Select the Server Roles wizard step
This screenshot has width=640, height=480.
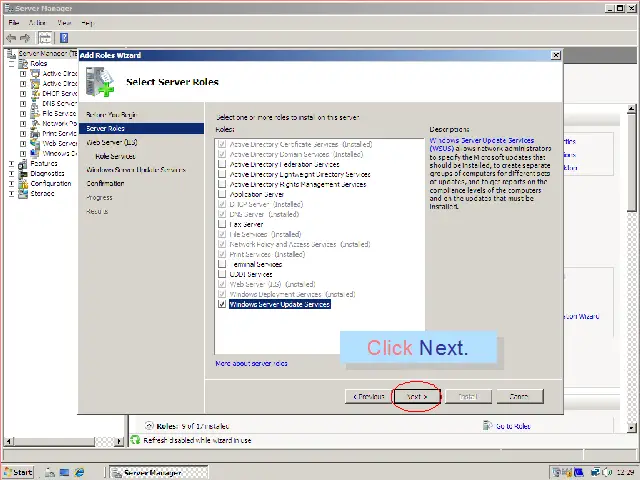[142, 129]
